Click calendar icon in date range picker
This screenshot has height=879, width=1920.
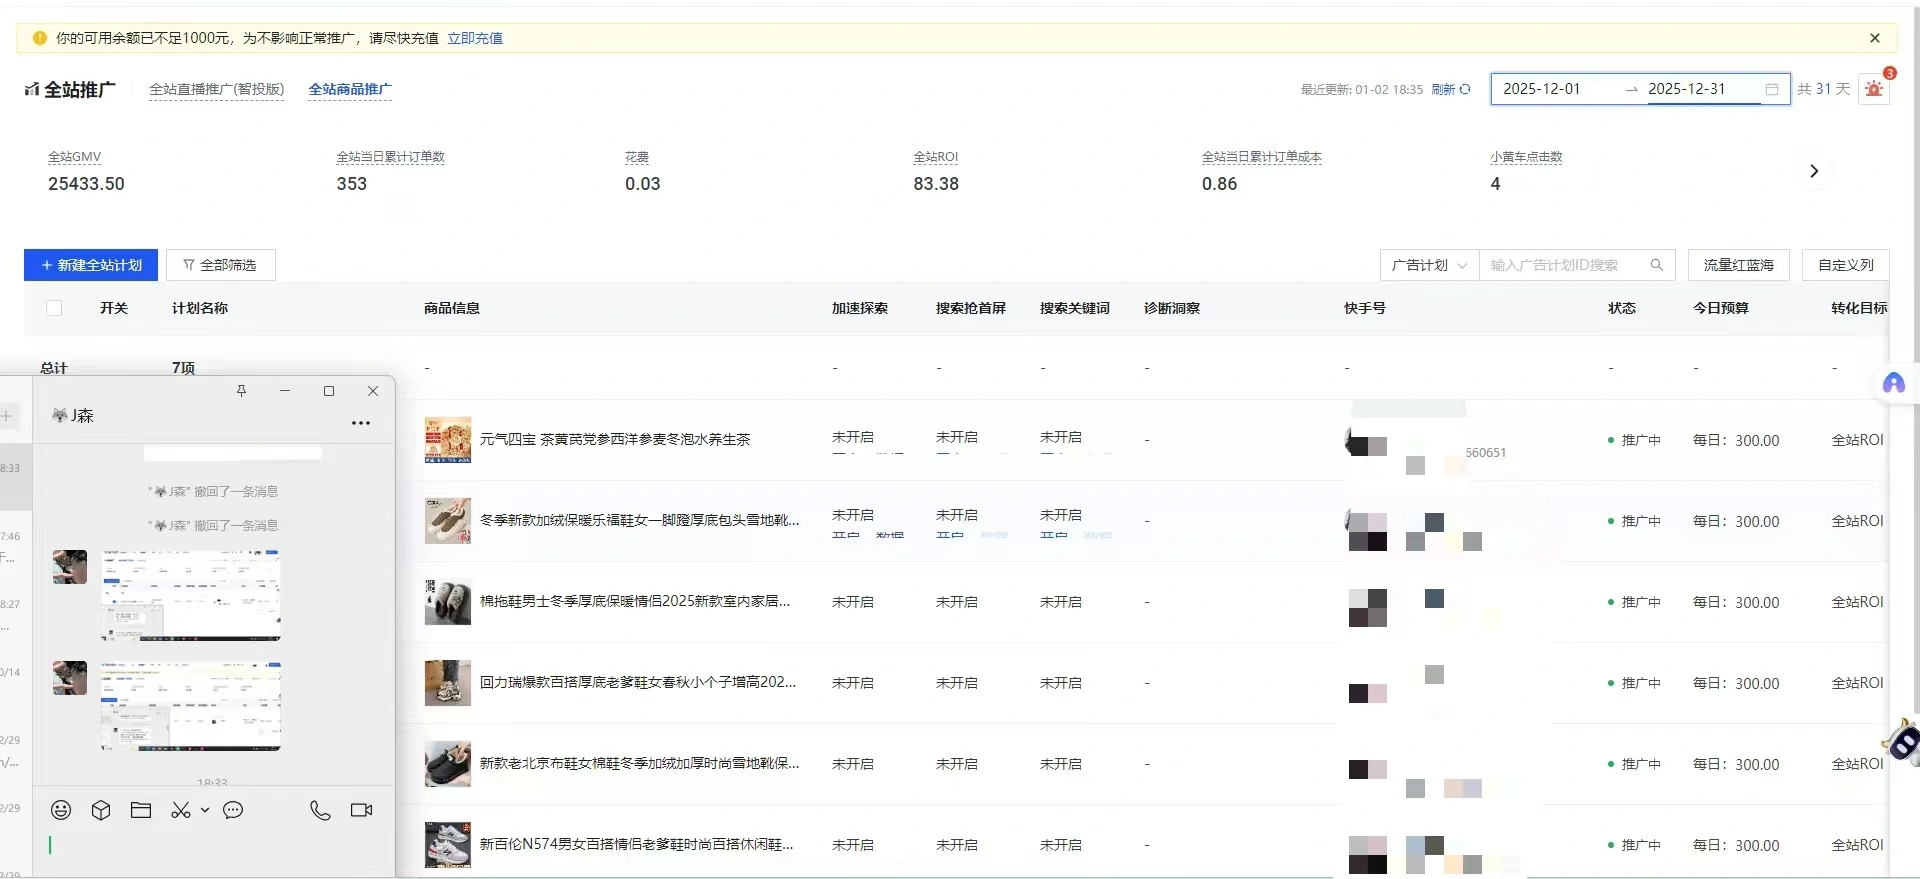[x=1771, y=89]
